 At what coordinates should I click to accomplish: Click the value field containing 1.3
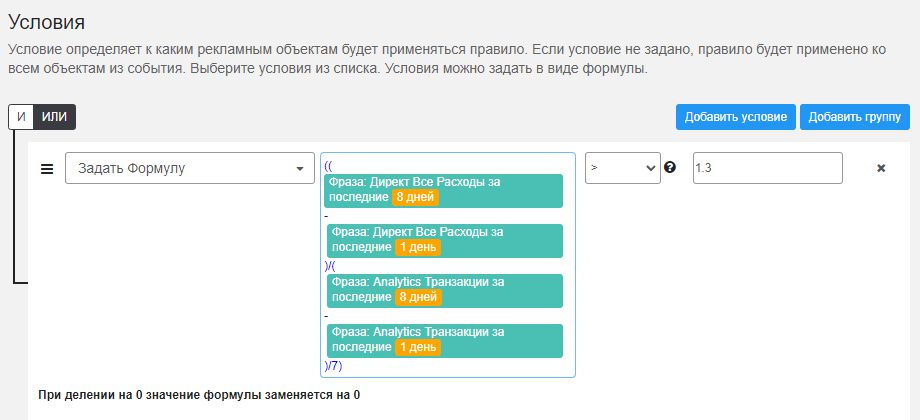click(x=767, y=168)
